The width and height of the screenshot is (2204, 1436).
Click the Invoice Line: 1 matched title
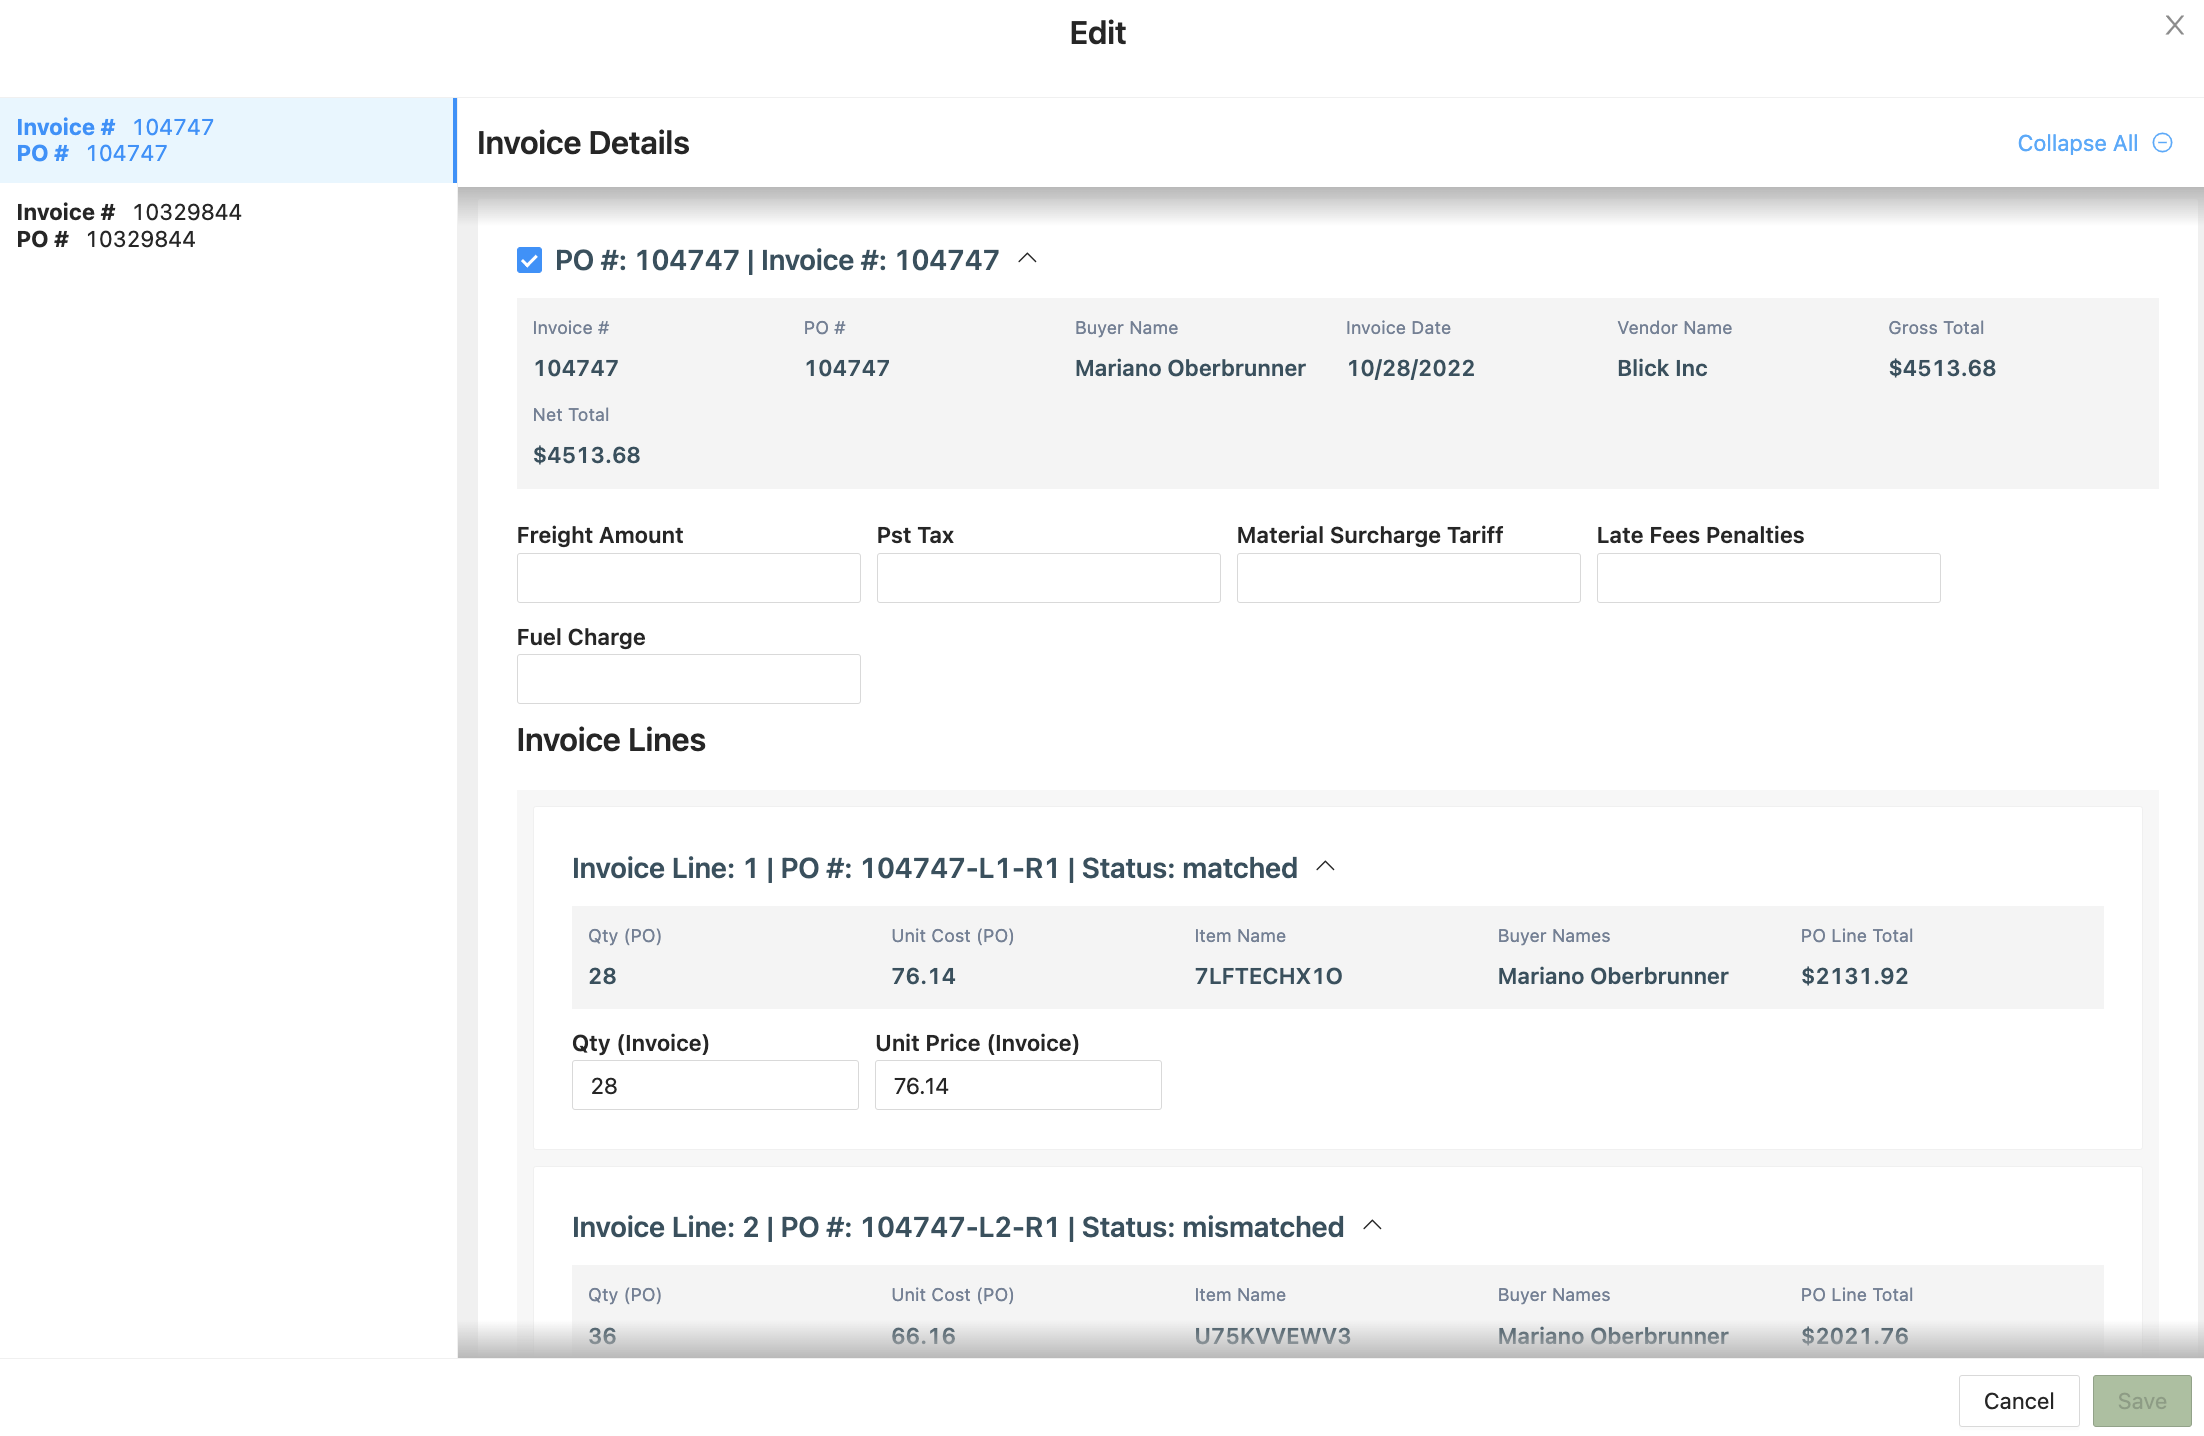pyautogui.click(x=935, y=868)
